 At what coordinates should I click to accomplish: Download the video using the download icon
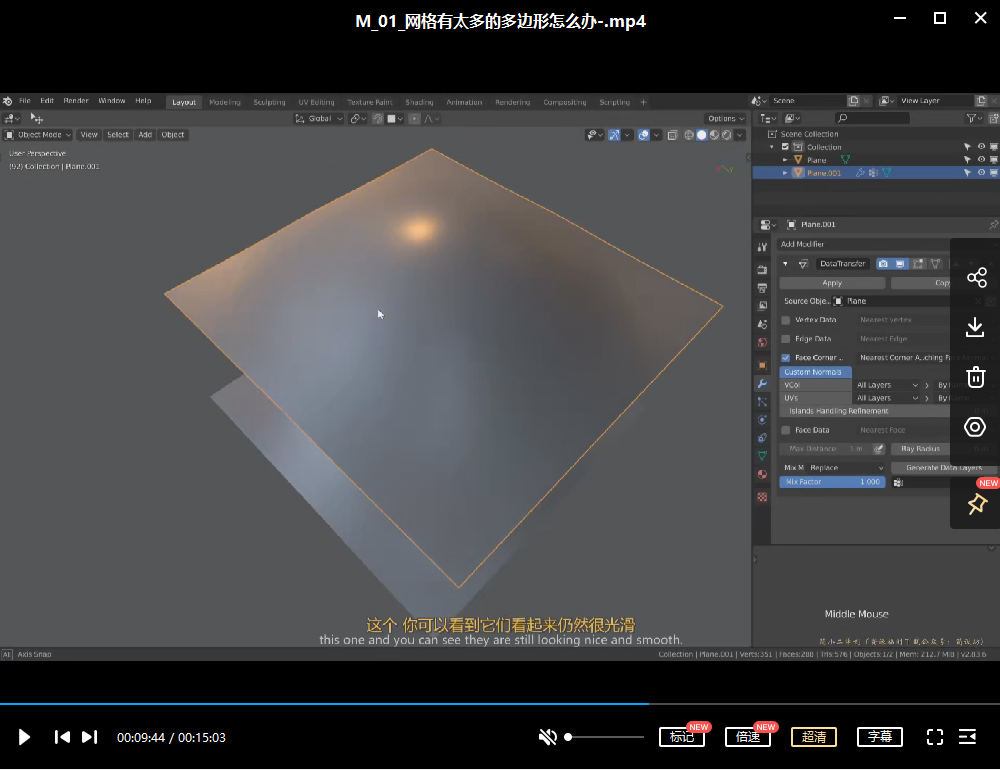(976, 327)
